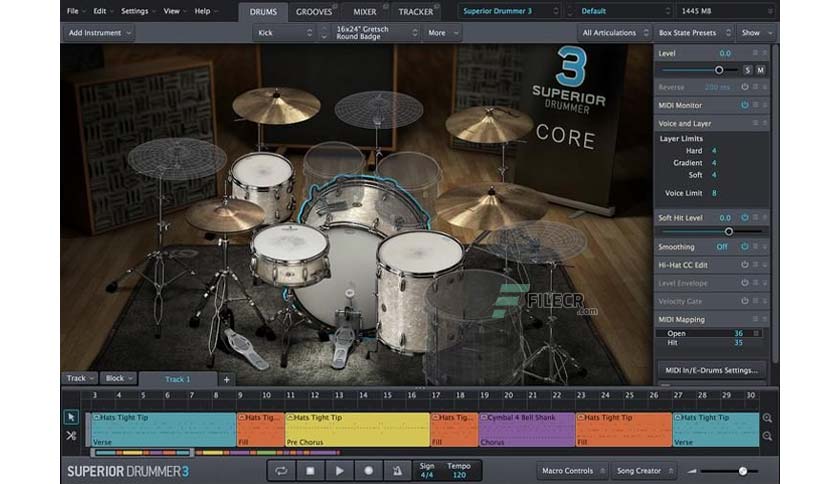The image size is (836, 484).
Task: Open the Voice and Layer section menu icon
Action: point(755,123)
